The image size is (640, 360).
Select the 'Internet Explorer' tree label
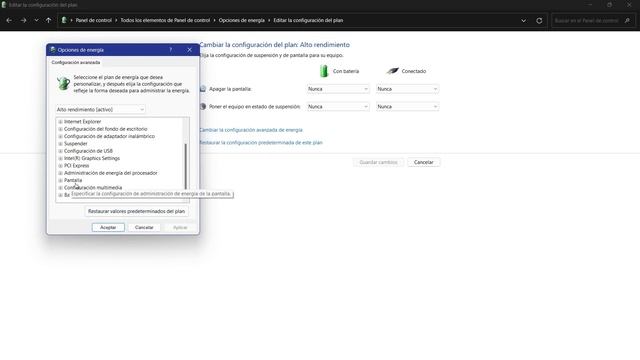point(82,122)
